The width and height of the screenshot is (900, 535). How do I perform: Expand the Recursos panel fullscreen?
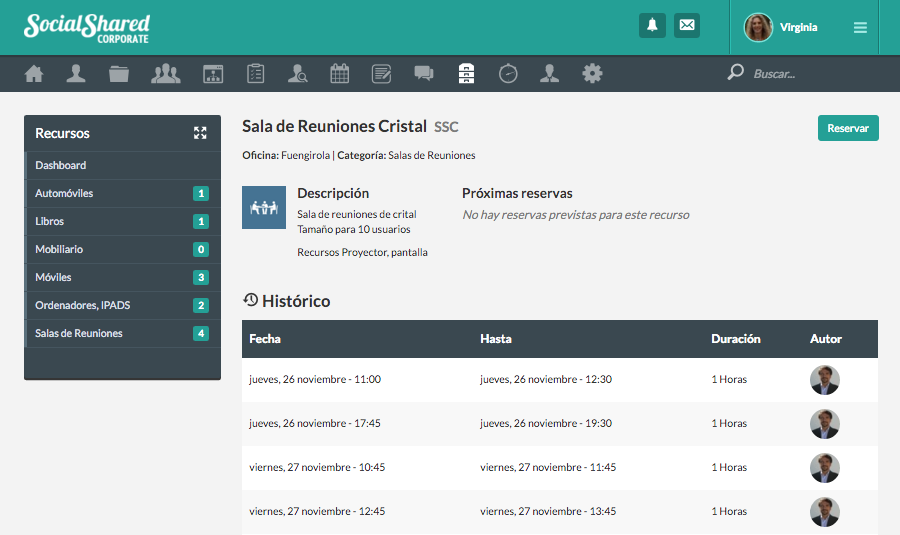coord(200,133)
